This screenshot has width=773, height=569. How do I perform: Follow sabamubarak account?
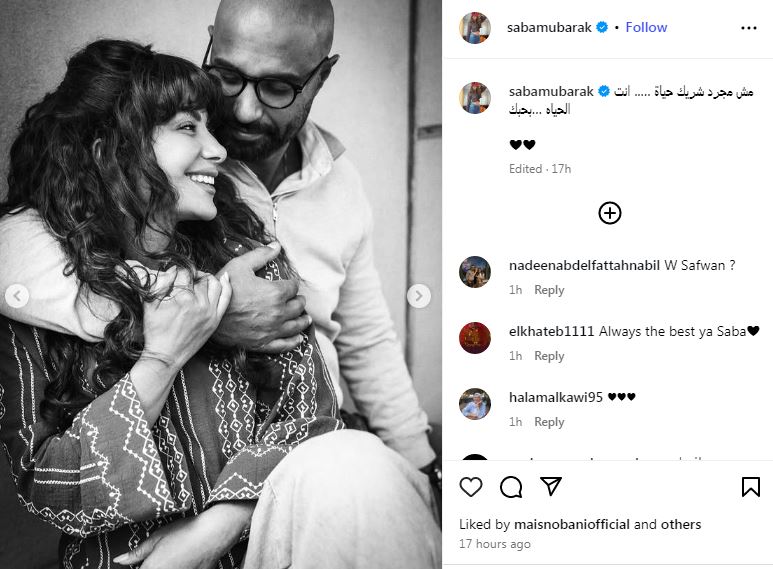click(x=646, y=27)
